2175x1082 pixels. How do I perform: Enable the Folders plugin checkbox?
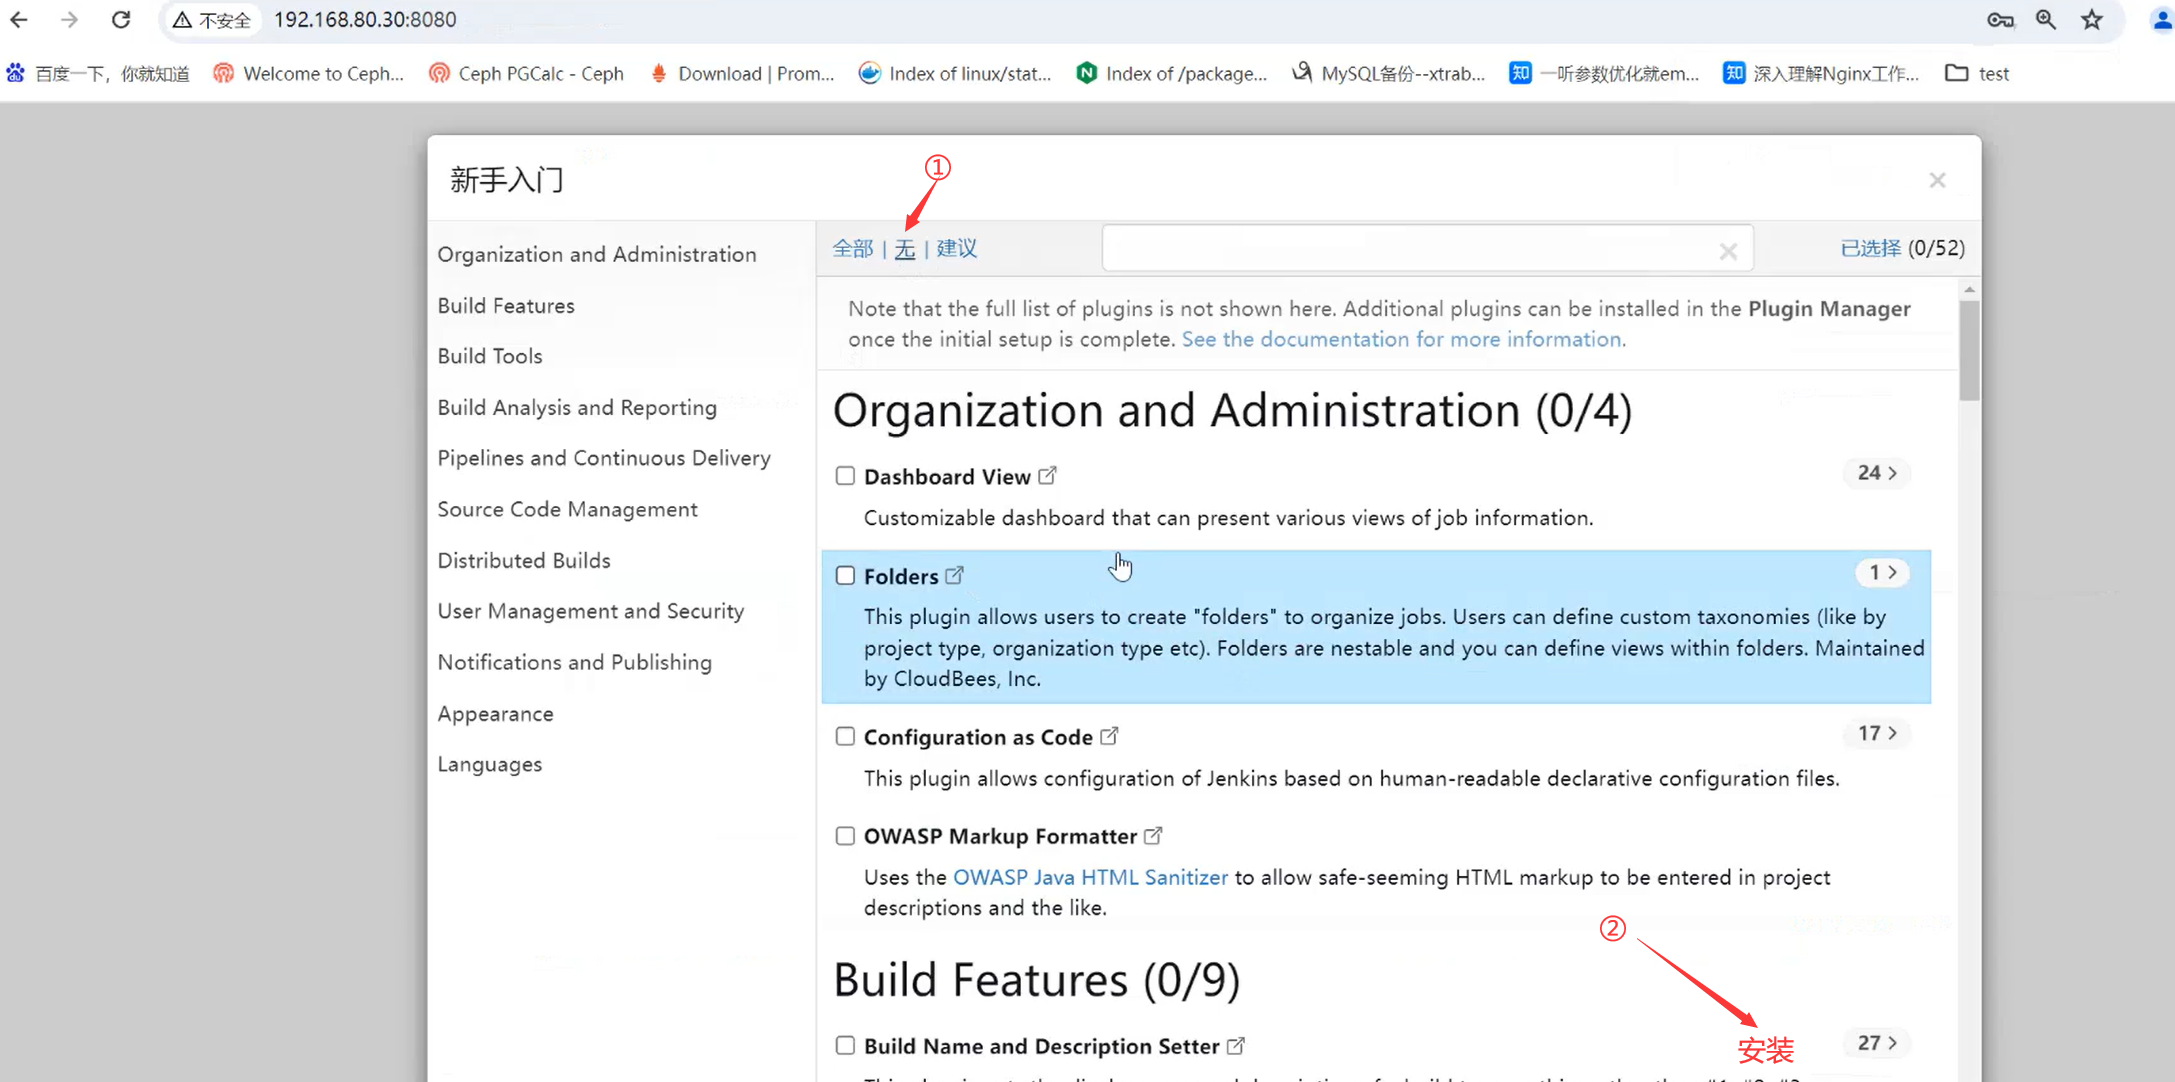[845, 576]
